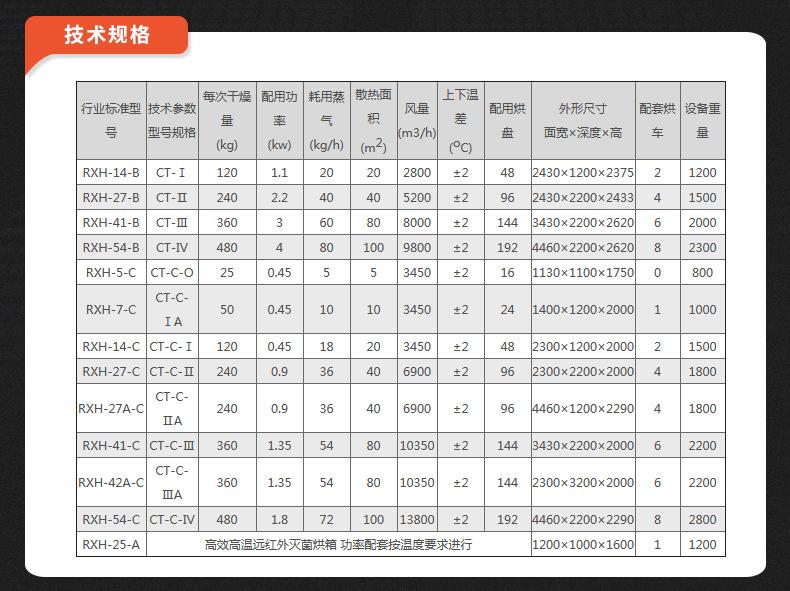
Task: Select the 行业标准型号 column header
Action: coord(111,120)
